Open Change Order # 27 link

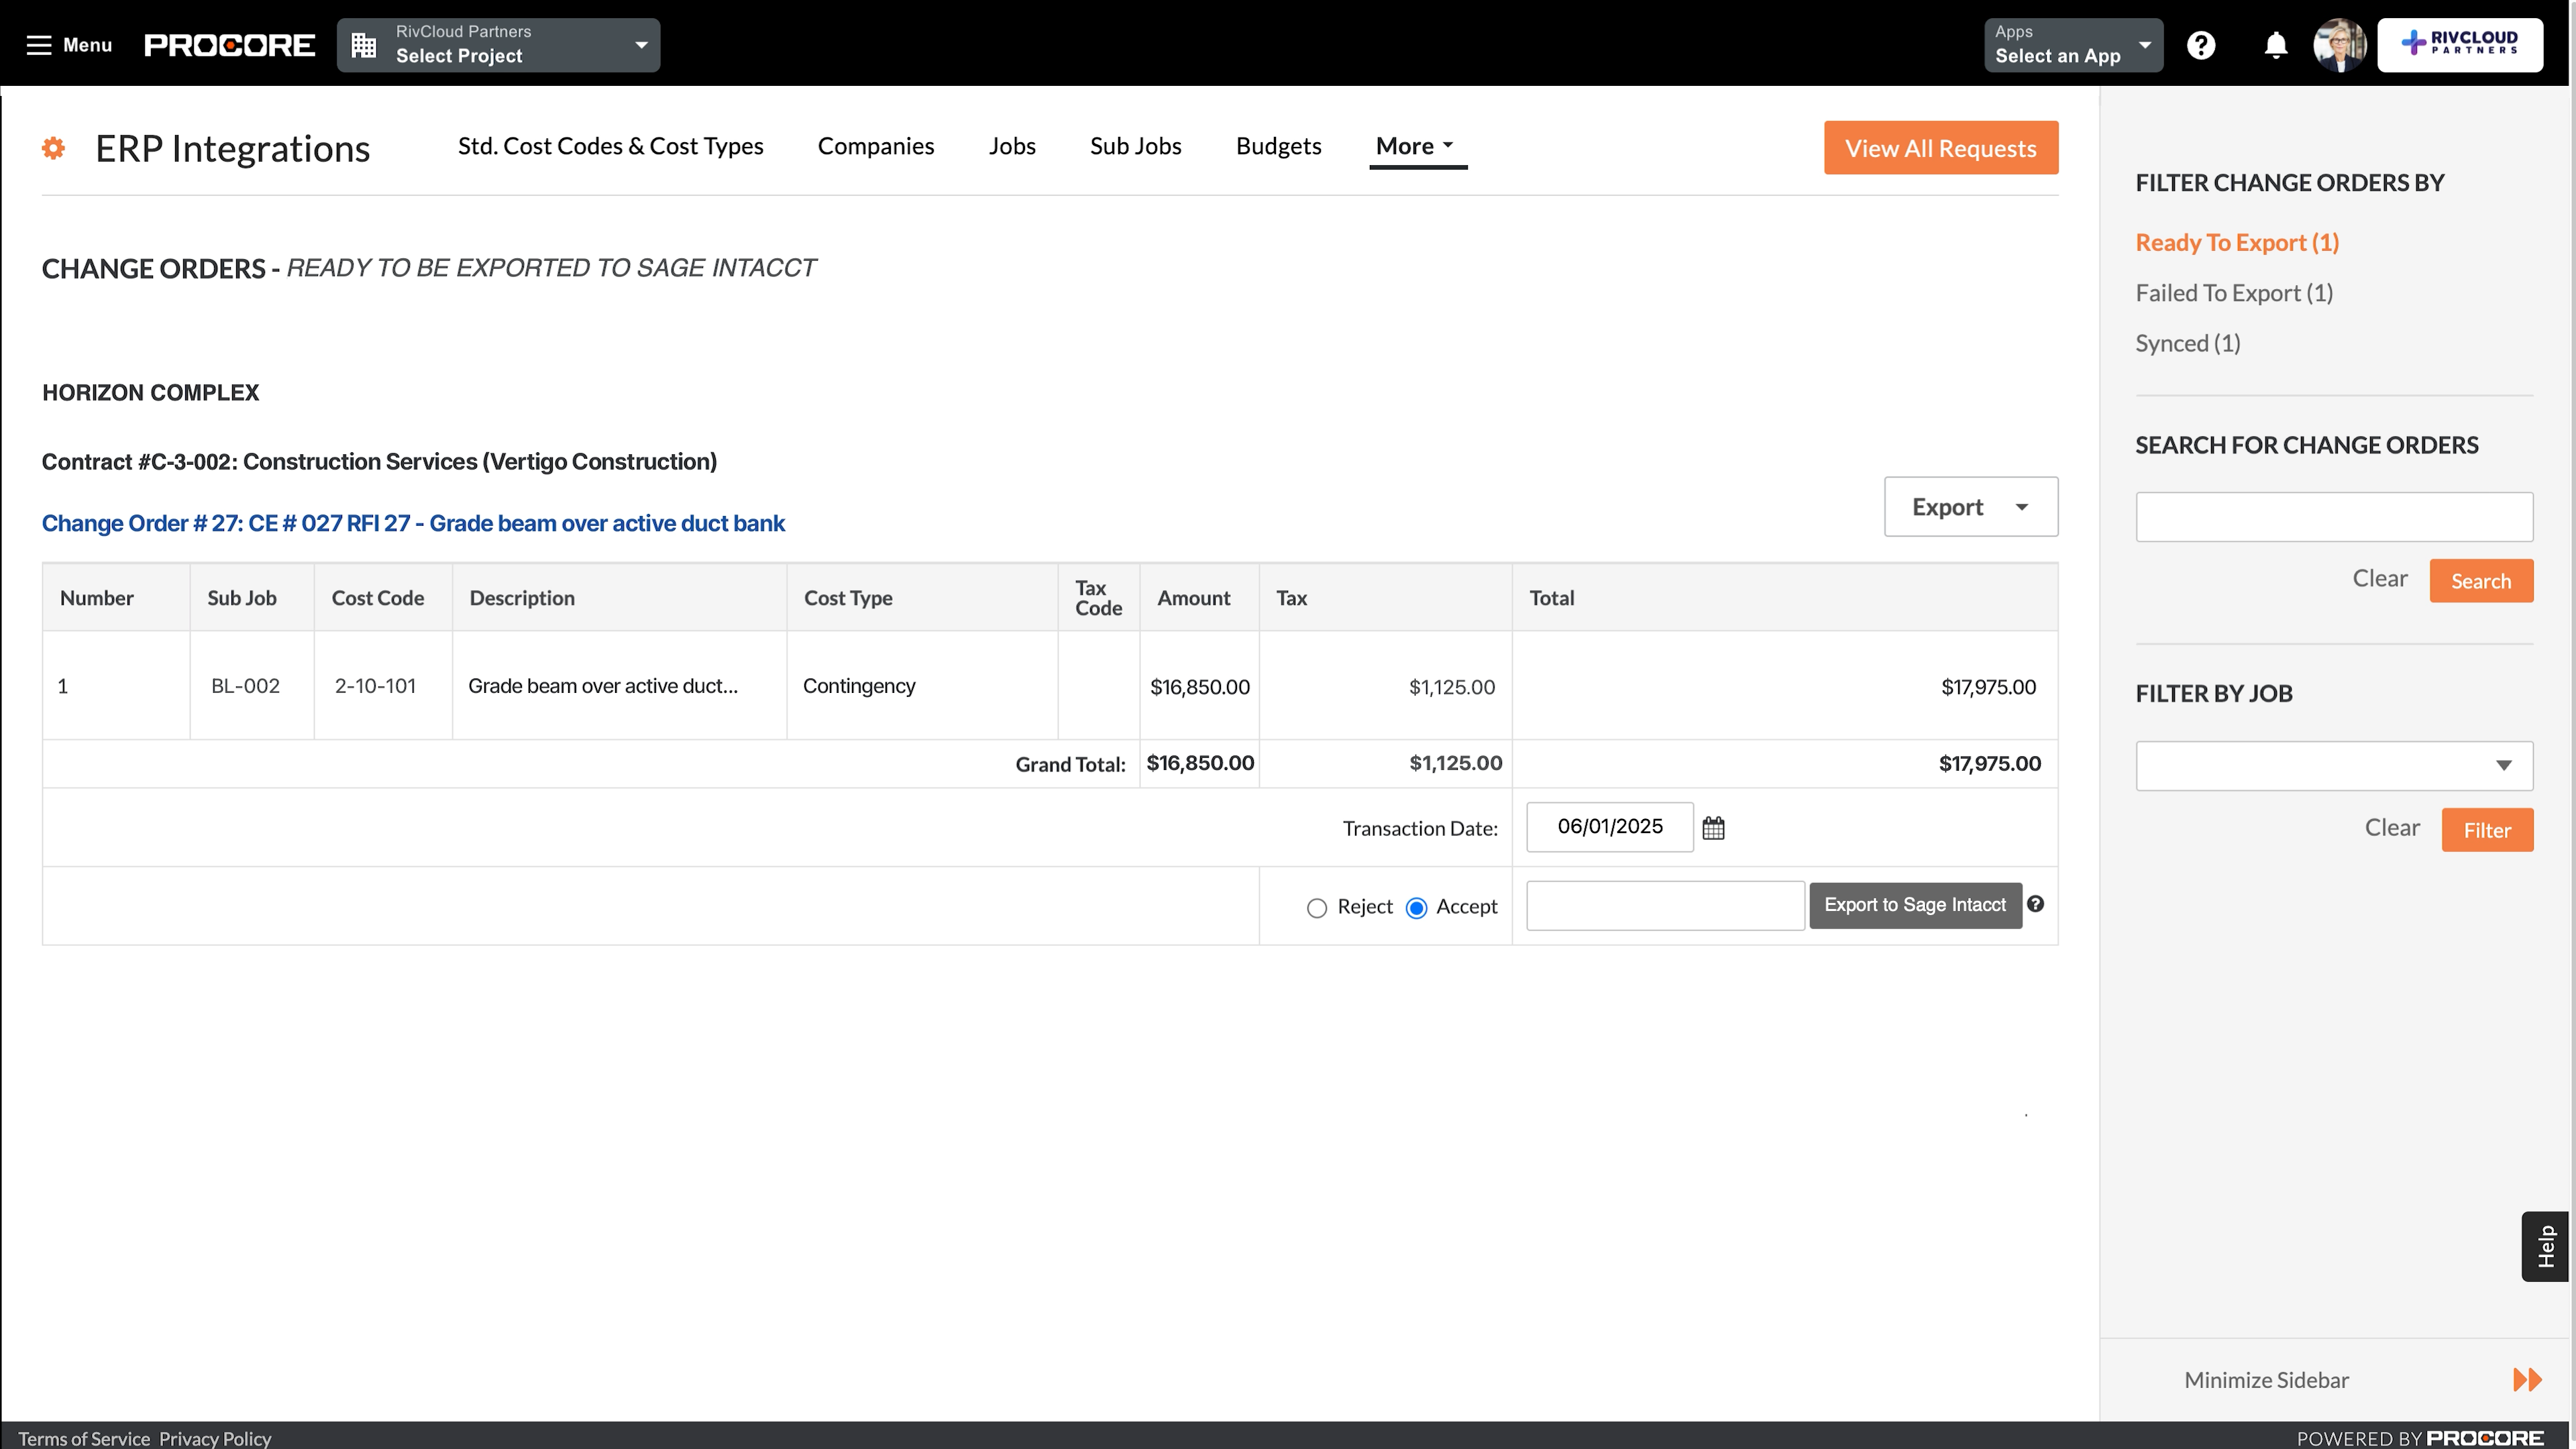pyautogui.click(x=413, y=524)
